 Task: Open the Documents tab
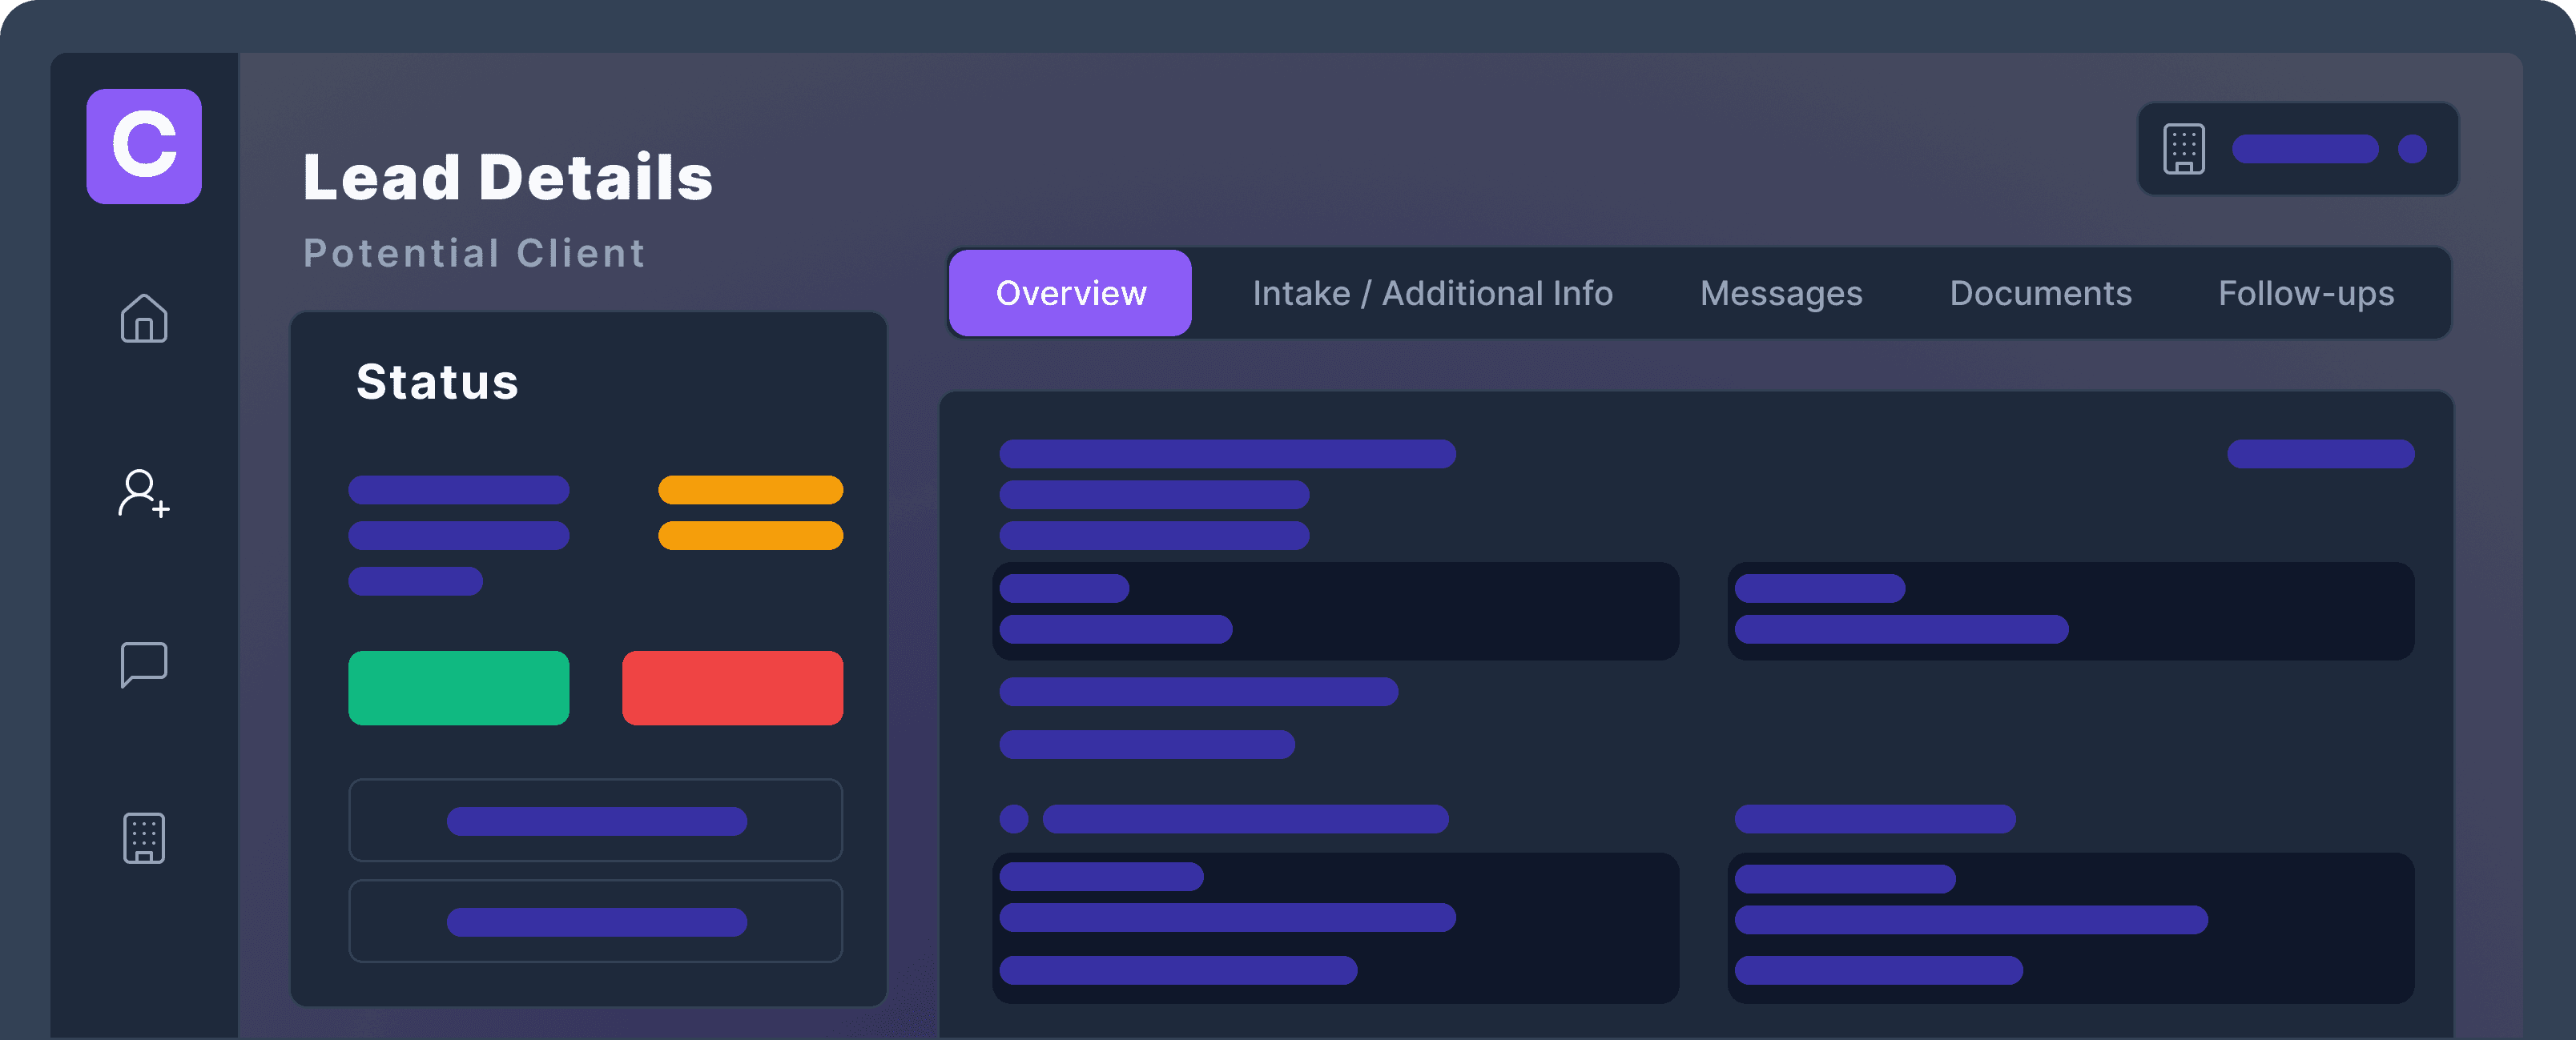point(2040,293)
